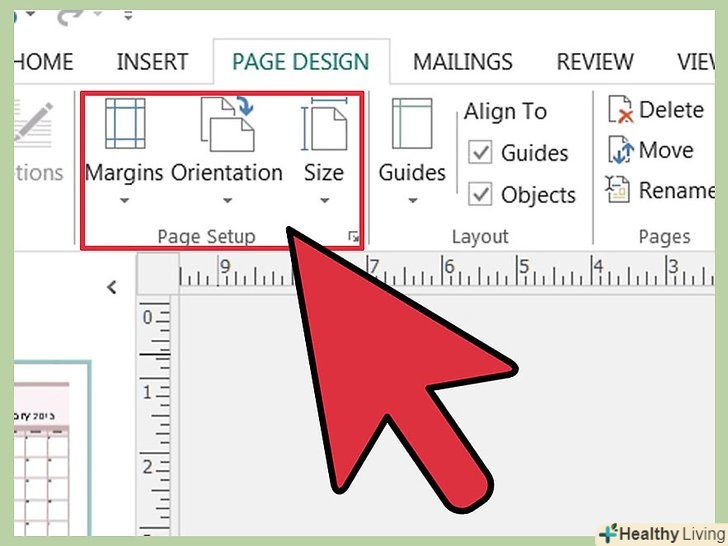The height and width of the screenshot is (546, 728).
Task: Switch to the INSERT tab
Action: 153,62
